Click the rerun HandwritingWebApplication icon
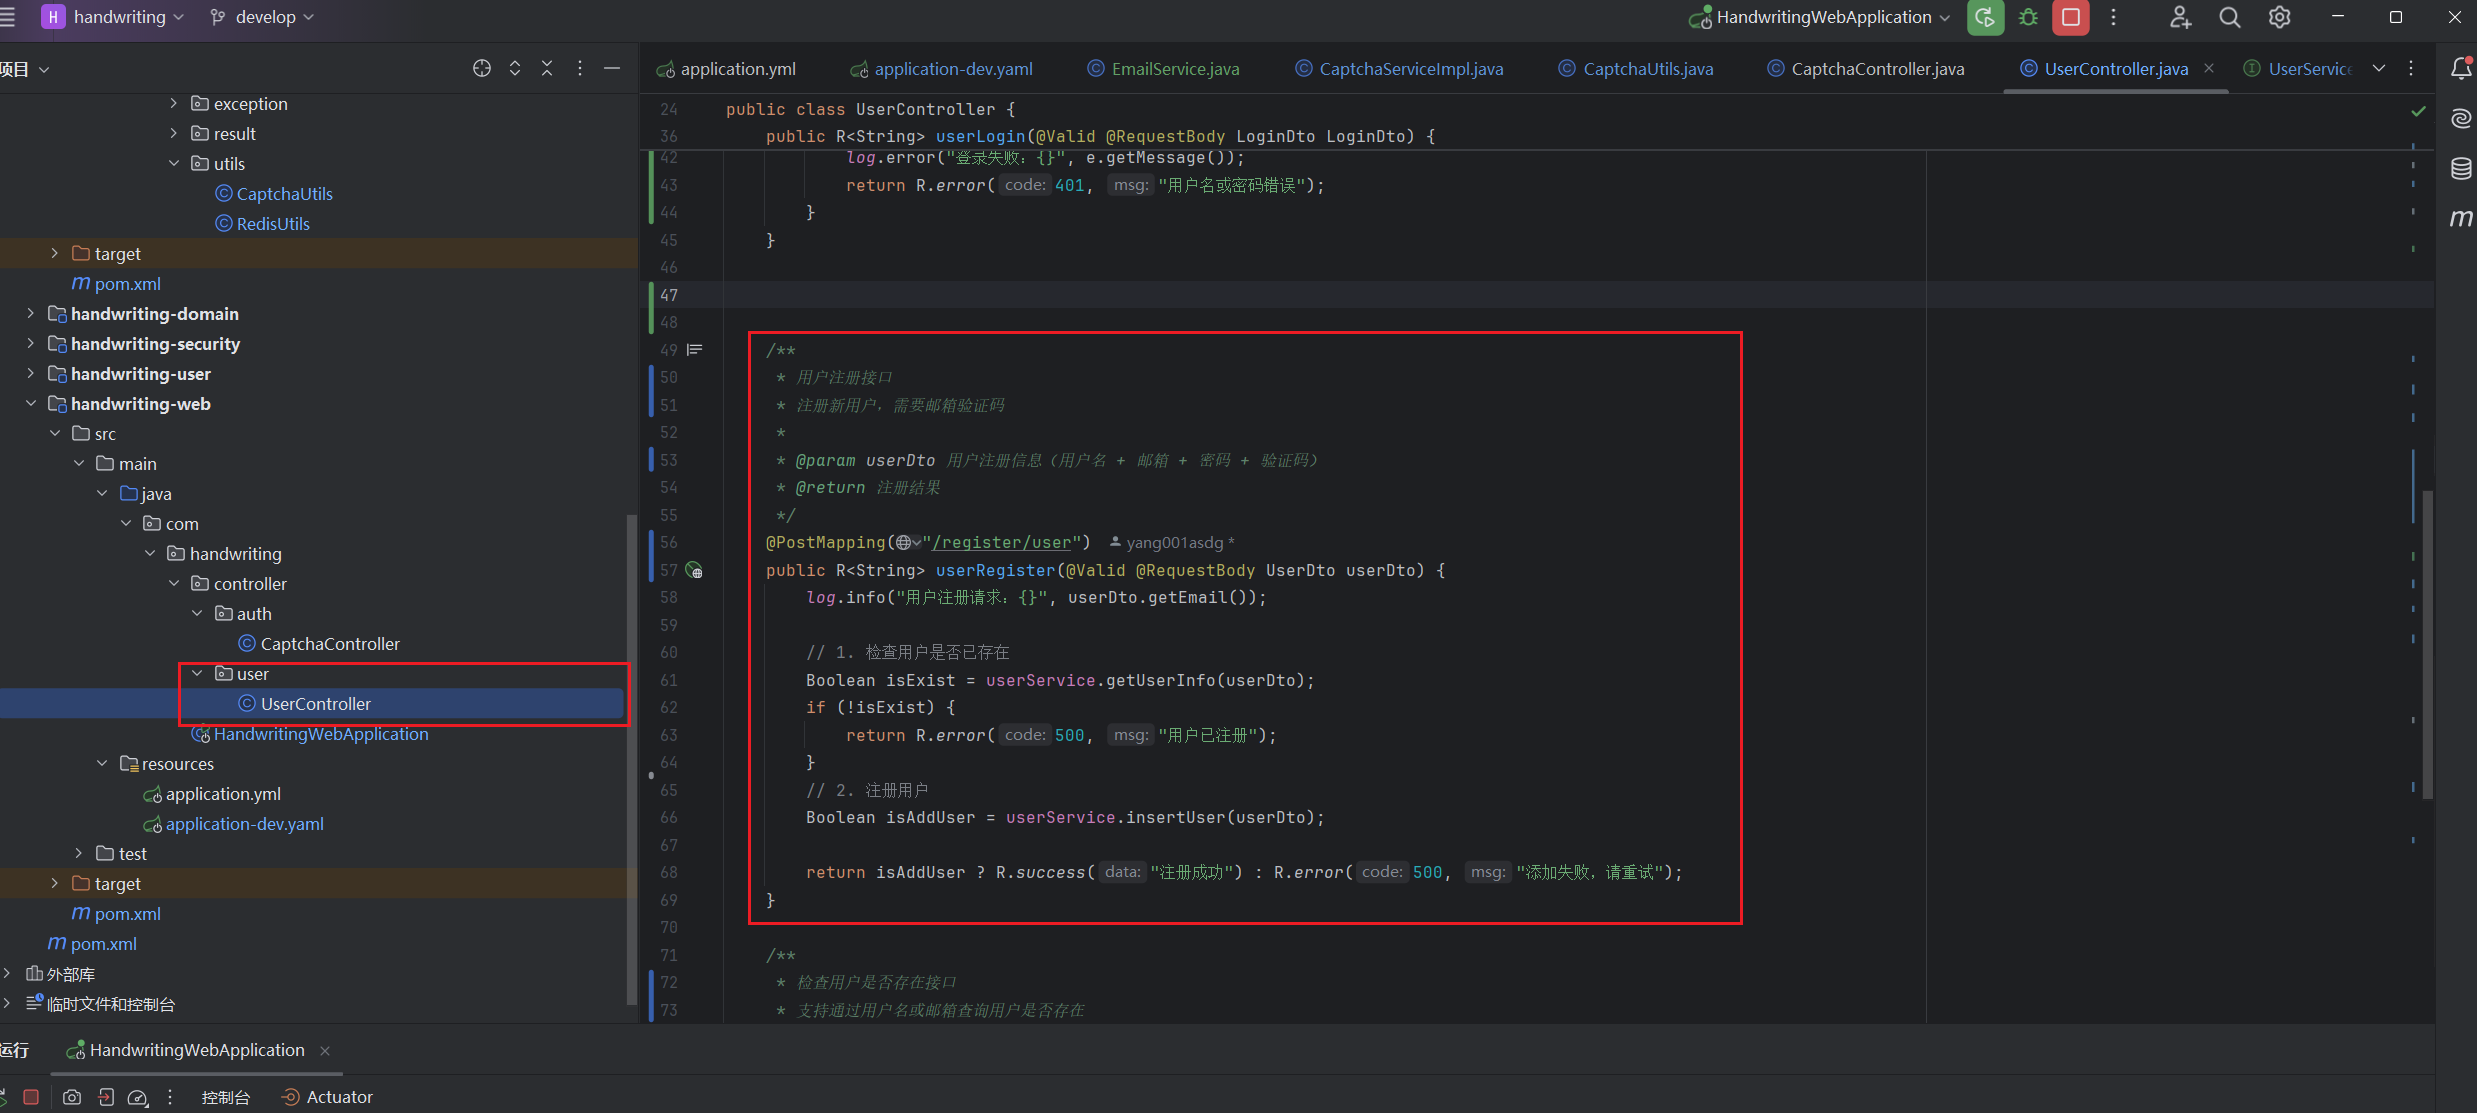 coord(1985,17)
